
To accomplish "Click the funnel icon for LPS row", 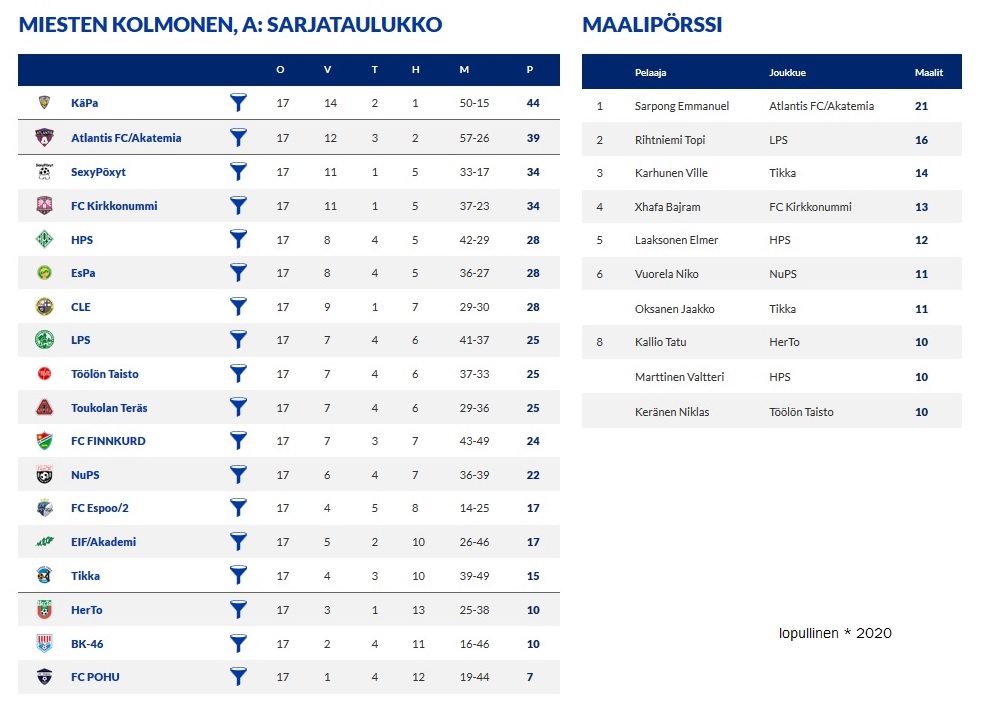I will [x=238, y=340].
